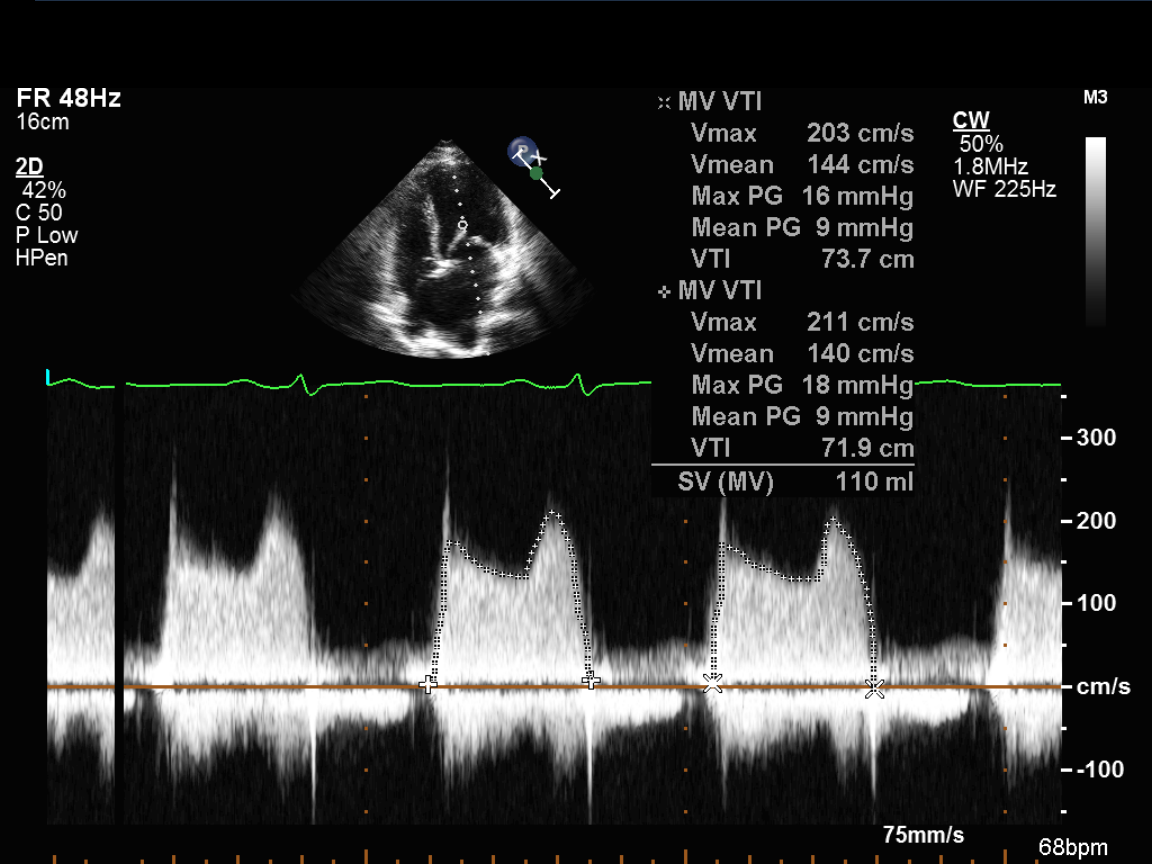Screen dimensions: 1152x864
Task: Click the 68bpm heart rate readout
Action: point(1072,848)
